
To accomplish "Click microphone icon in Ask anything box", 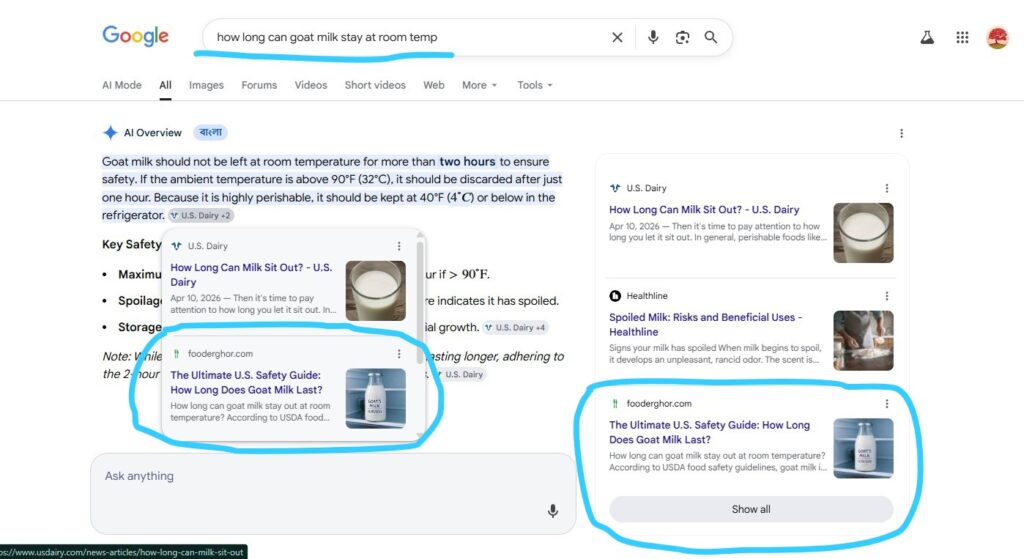I will pyautogui.click(x=552, y=511).
